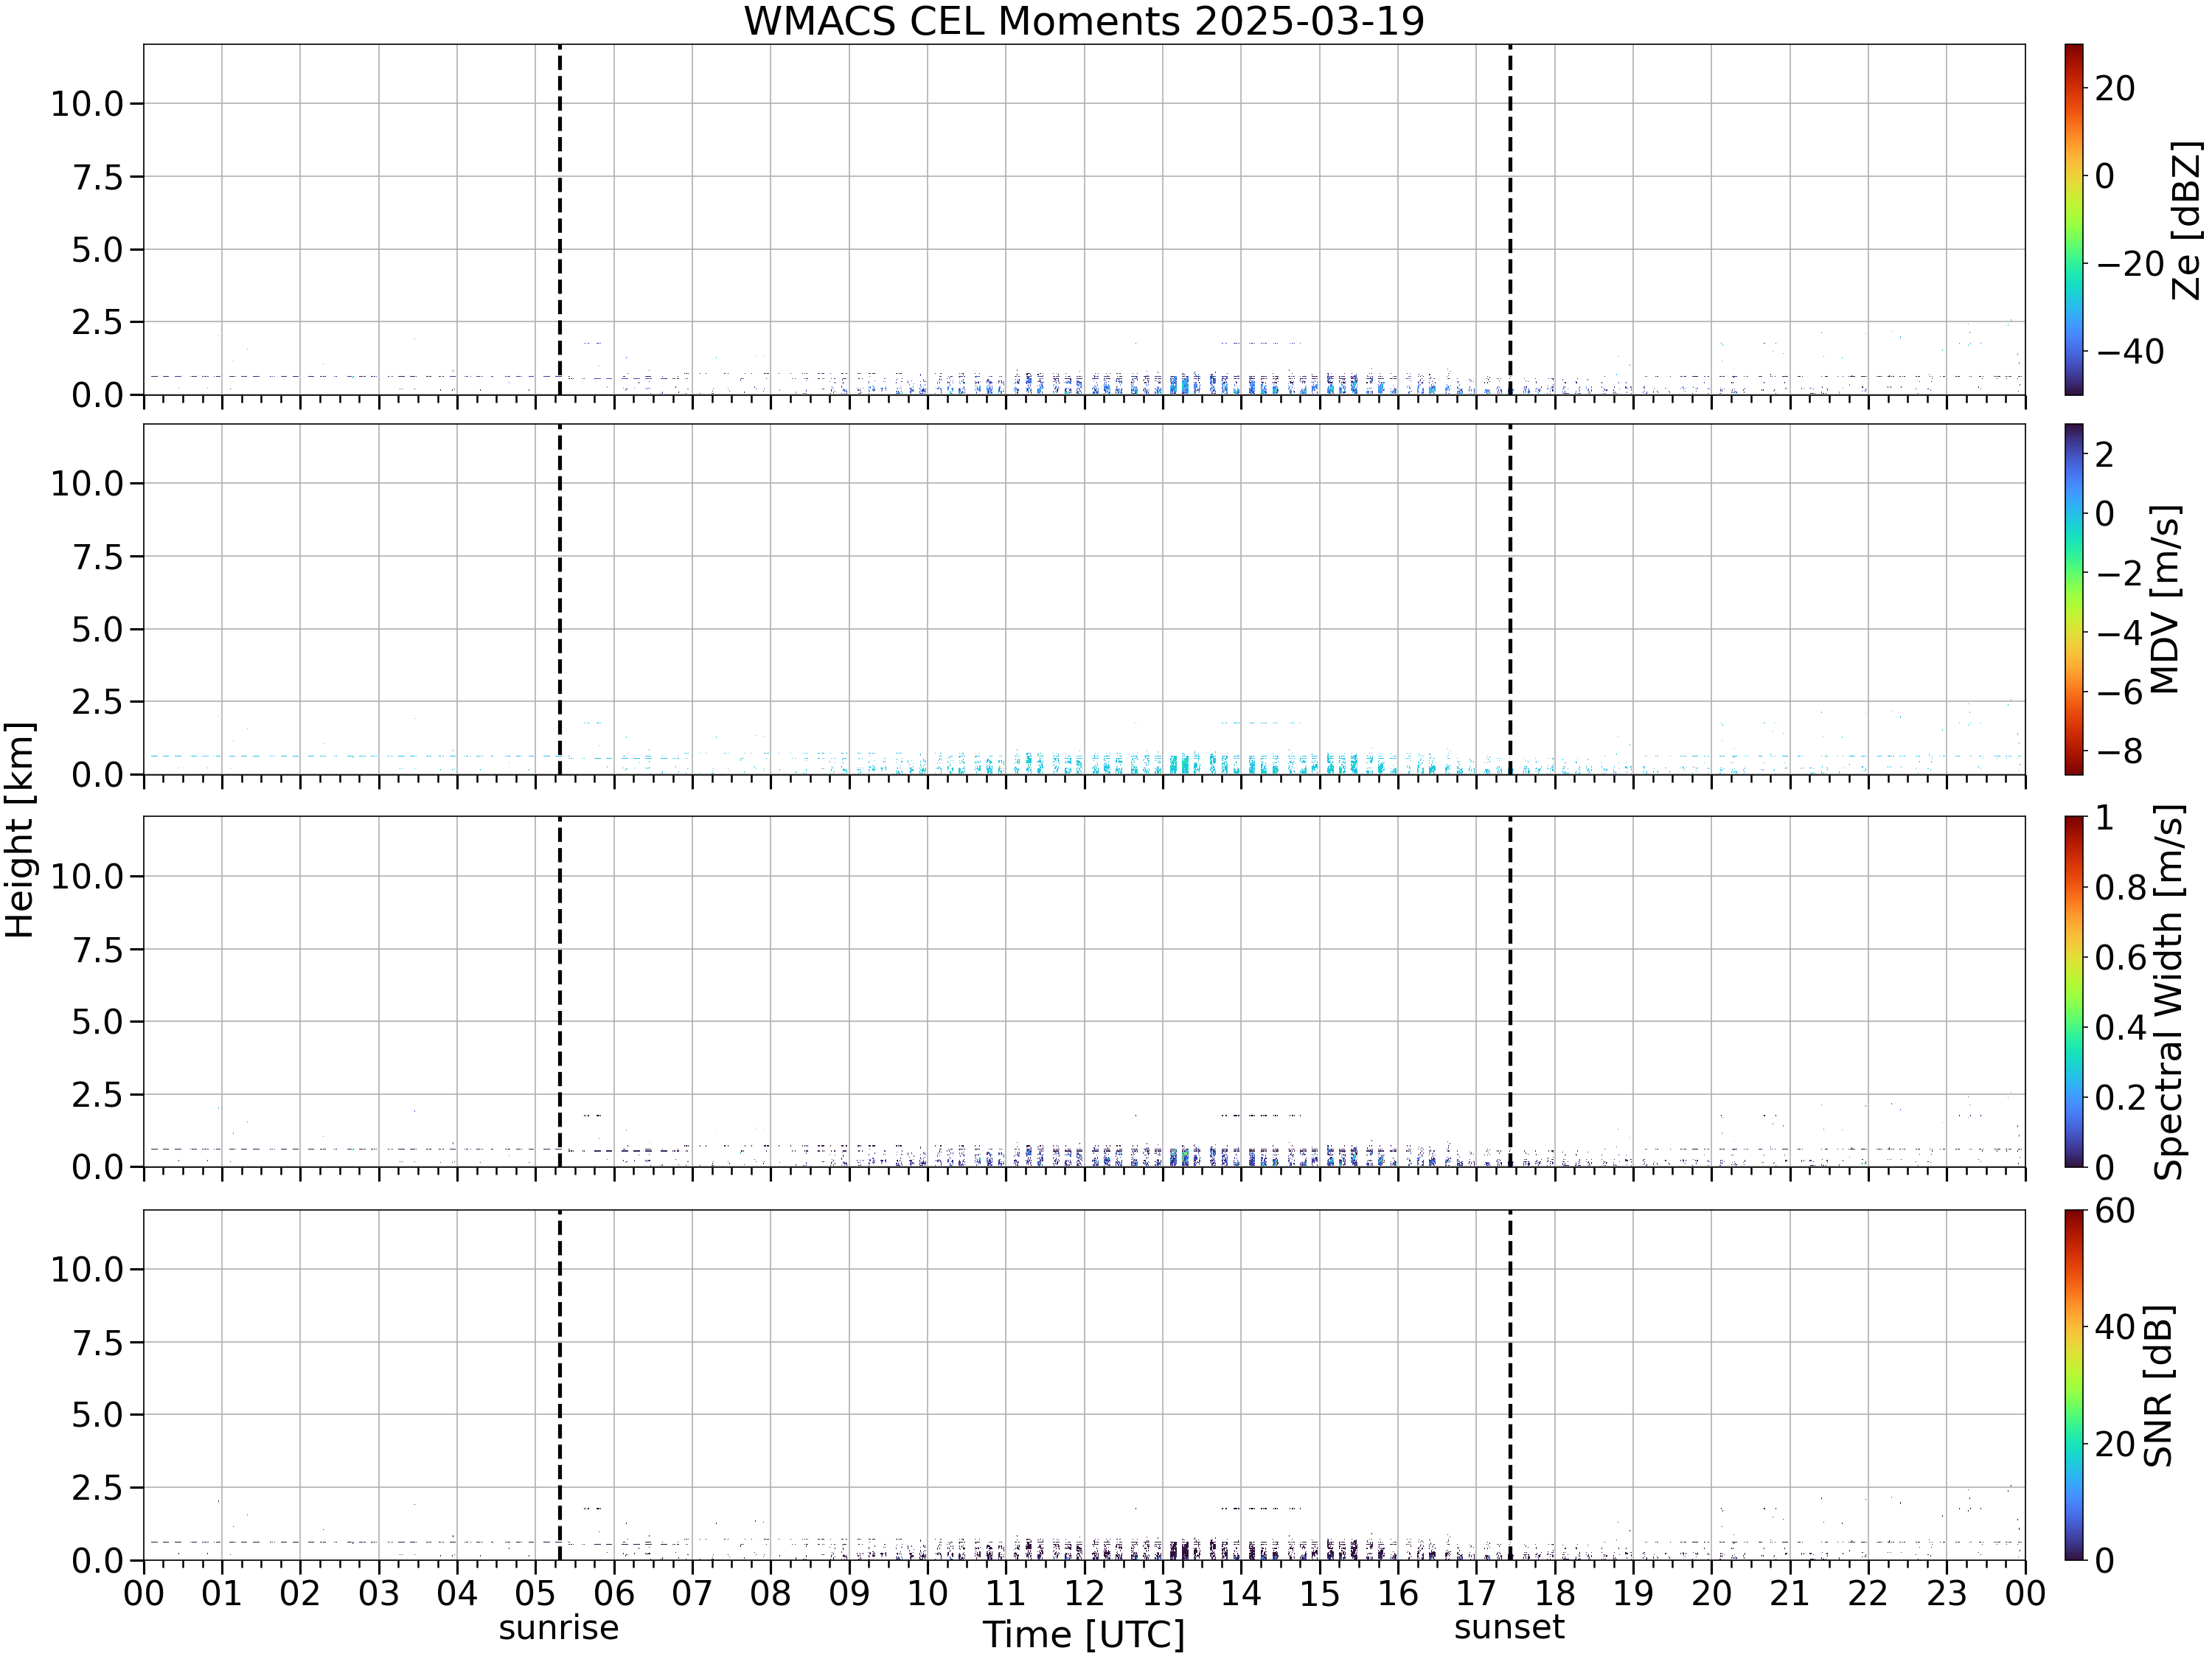The height and width of the screenshot is (1659, 2212).
Task: Click the Height [km] axis label
Action: [20, 829]
